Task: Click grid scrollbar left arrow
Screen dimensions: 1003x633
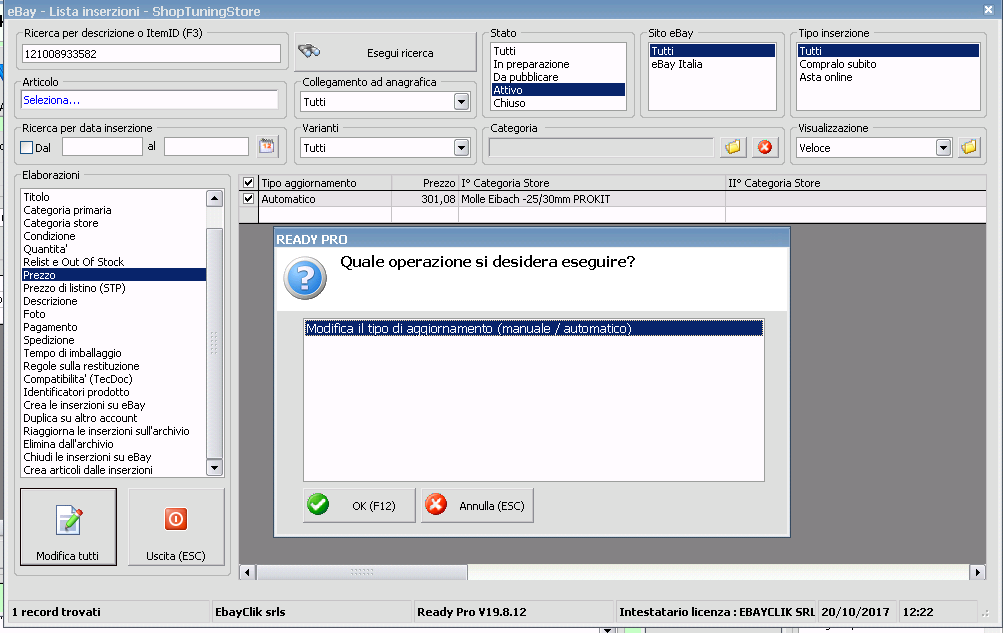Action: click(x=248, y=572)
